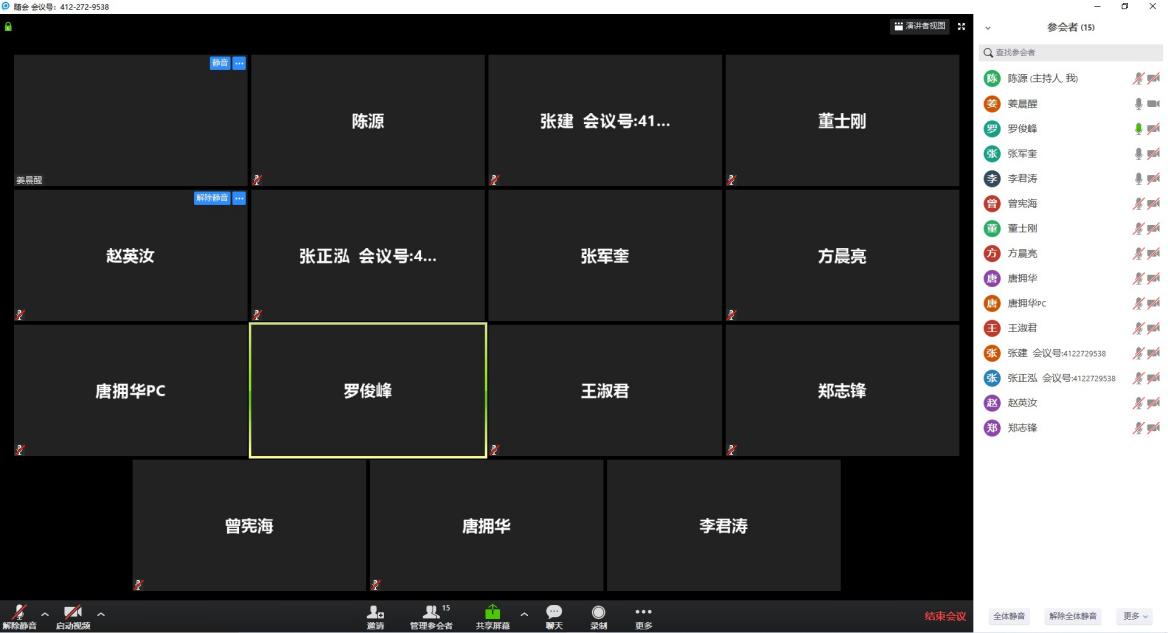Screen dimensions: 1168x633
Task: Open the 更多 three-dots toolbar icon
Action: coord(643,611)
